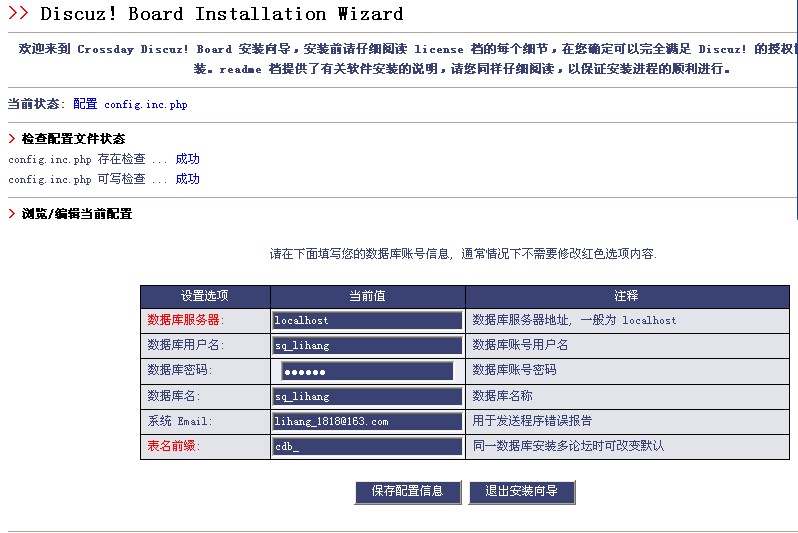The width and height of the screenshot is (798, 533).
Task: Click the note 数据库服务器地址, 一般为 localhost
Action: click(x=574, y=320)
